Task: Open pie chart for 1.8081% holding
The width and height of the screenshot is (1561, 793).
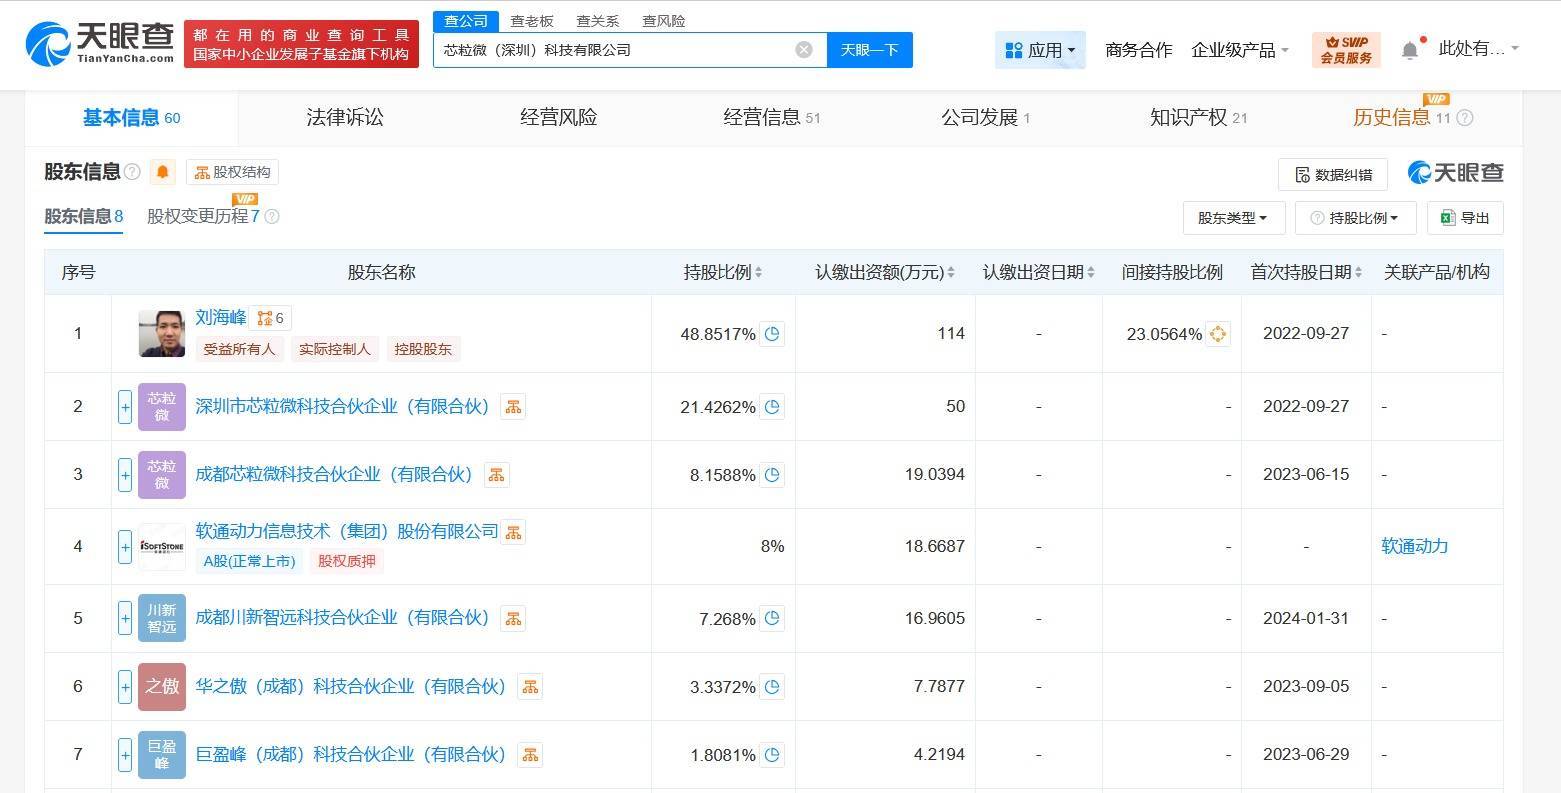Action: click(x=772, y=755)
